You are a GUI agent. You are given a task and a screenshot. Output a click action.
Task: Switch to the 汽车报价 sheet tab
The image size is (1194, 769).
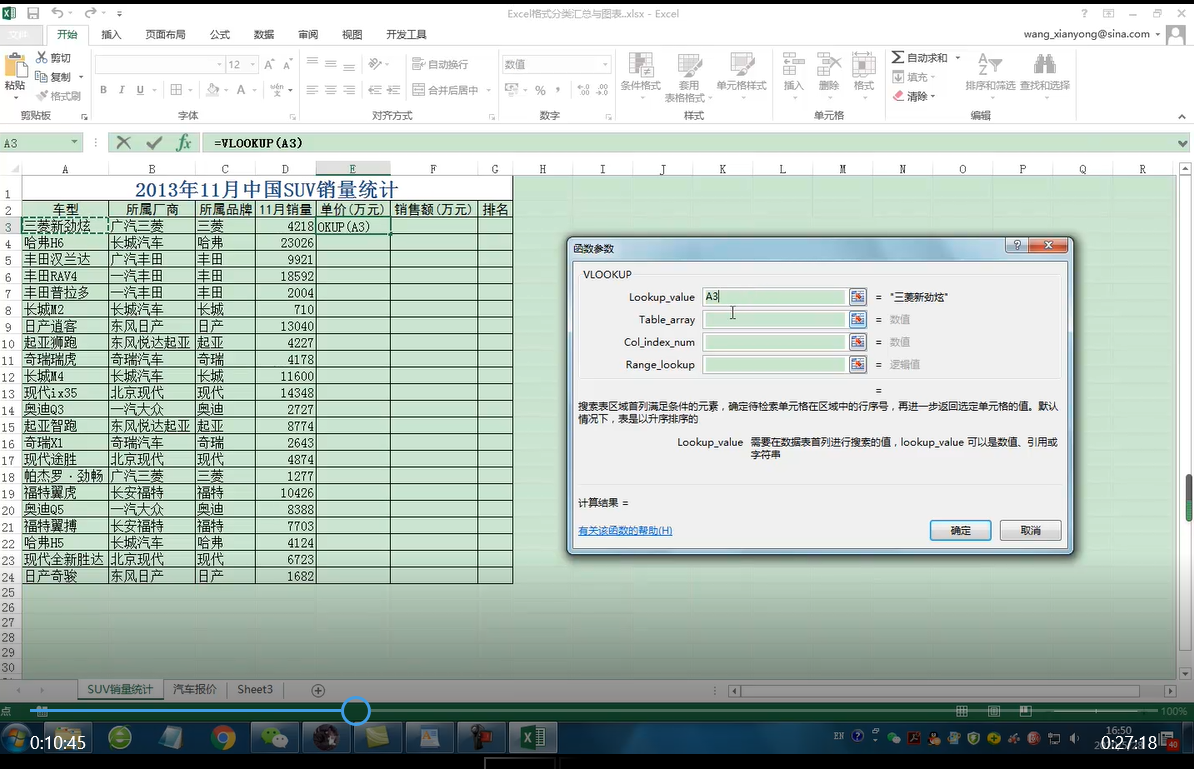pos(195,690)
